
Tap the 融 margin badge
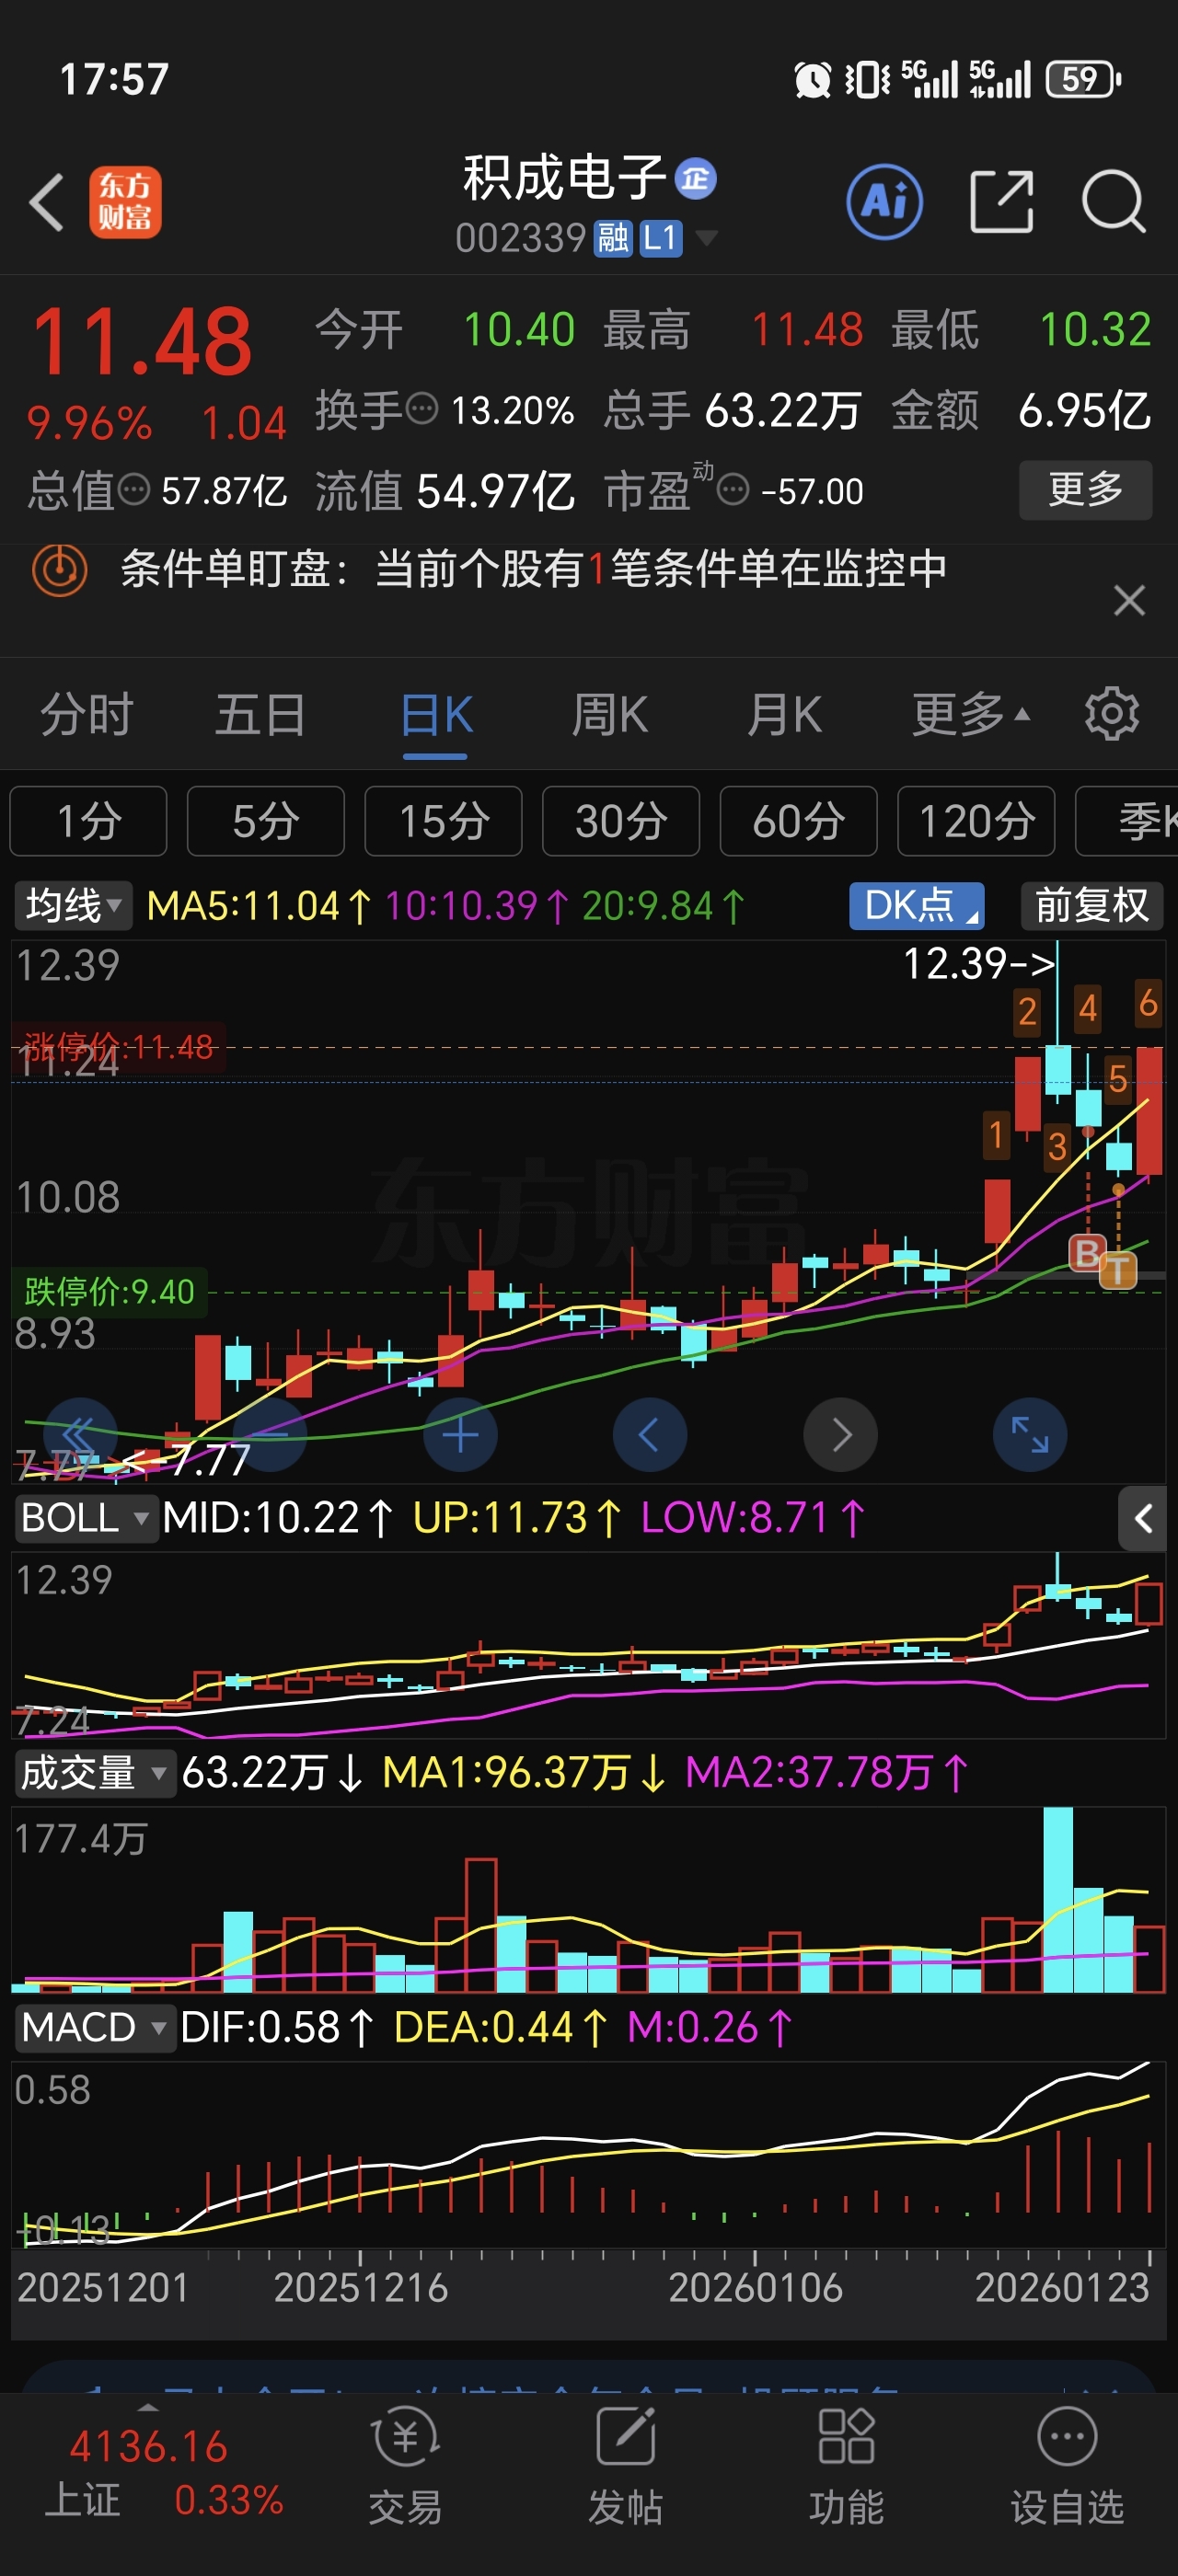tap(613, 239)
